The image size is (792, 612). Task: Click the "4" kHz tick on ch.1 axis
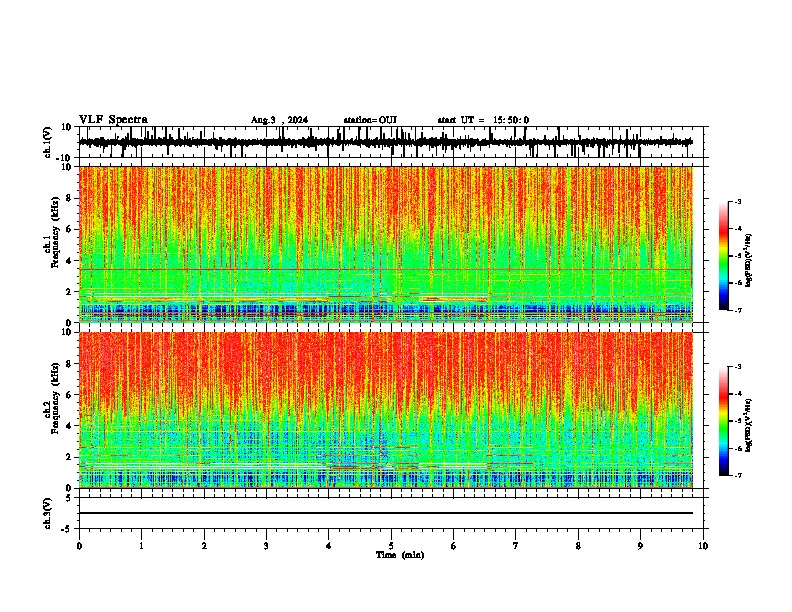pyautogui.click(x=70, y=261)
